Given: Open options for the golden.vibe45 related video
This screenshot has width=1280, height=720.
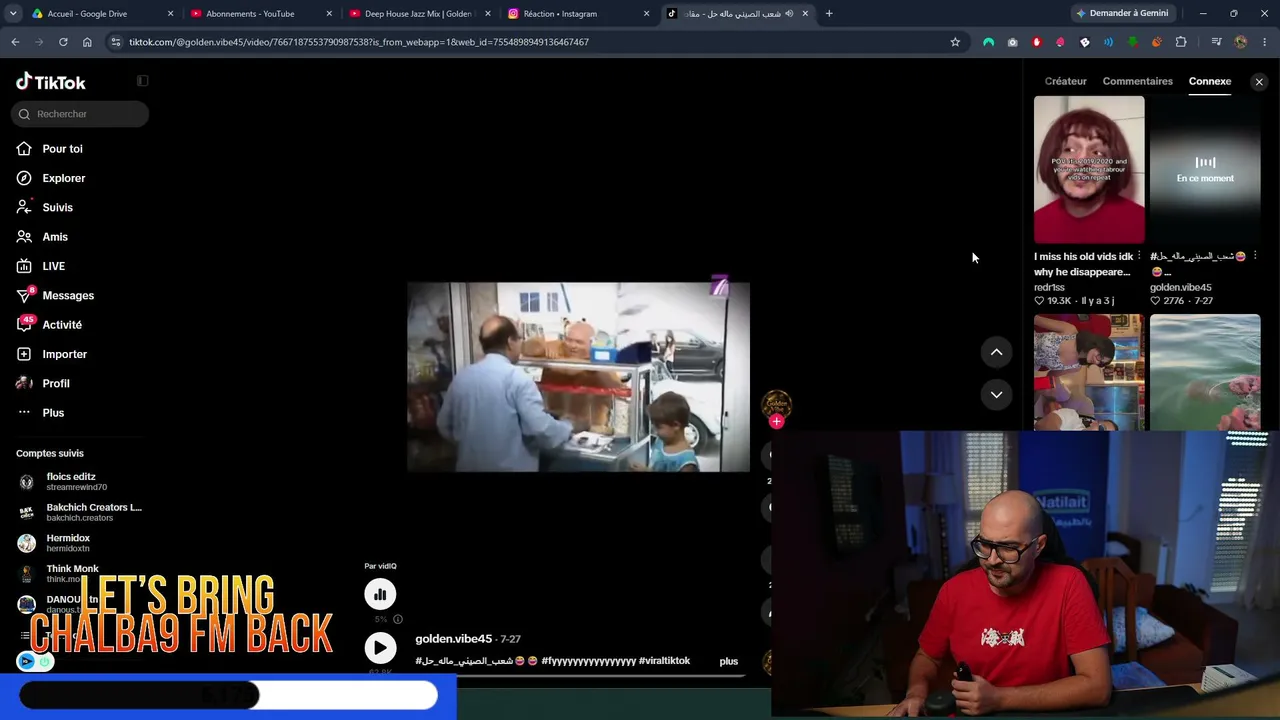Looking at the screenshot, I should 1255,256.
